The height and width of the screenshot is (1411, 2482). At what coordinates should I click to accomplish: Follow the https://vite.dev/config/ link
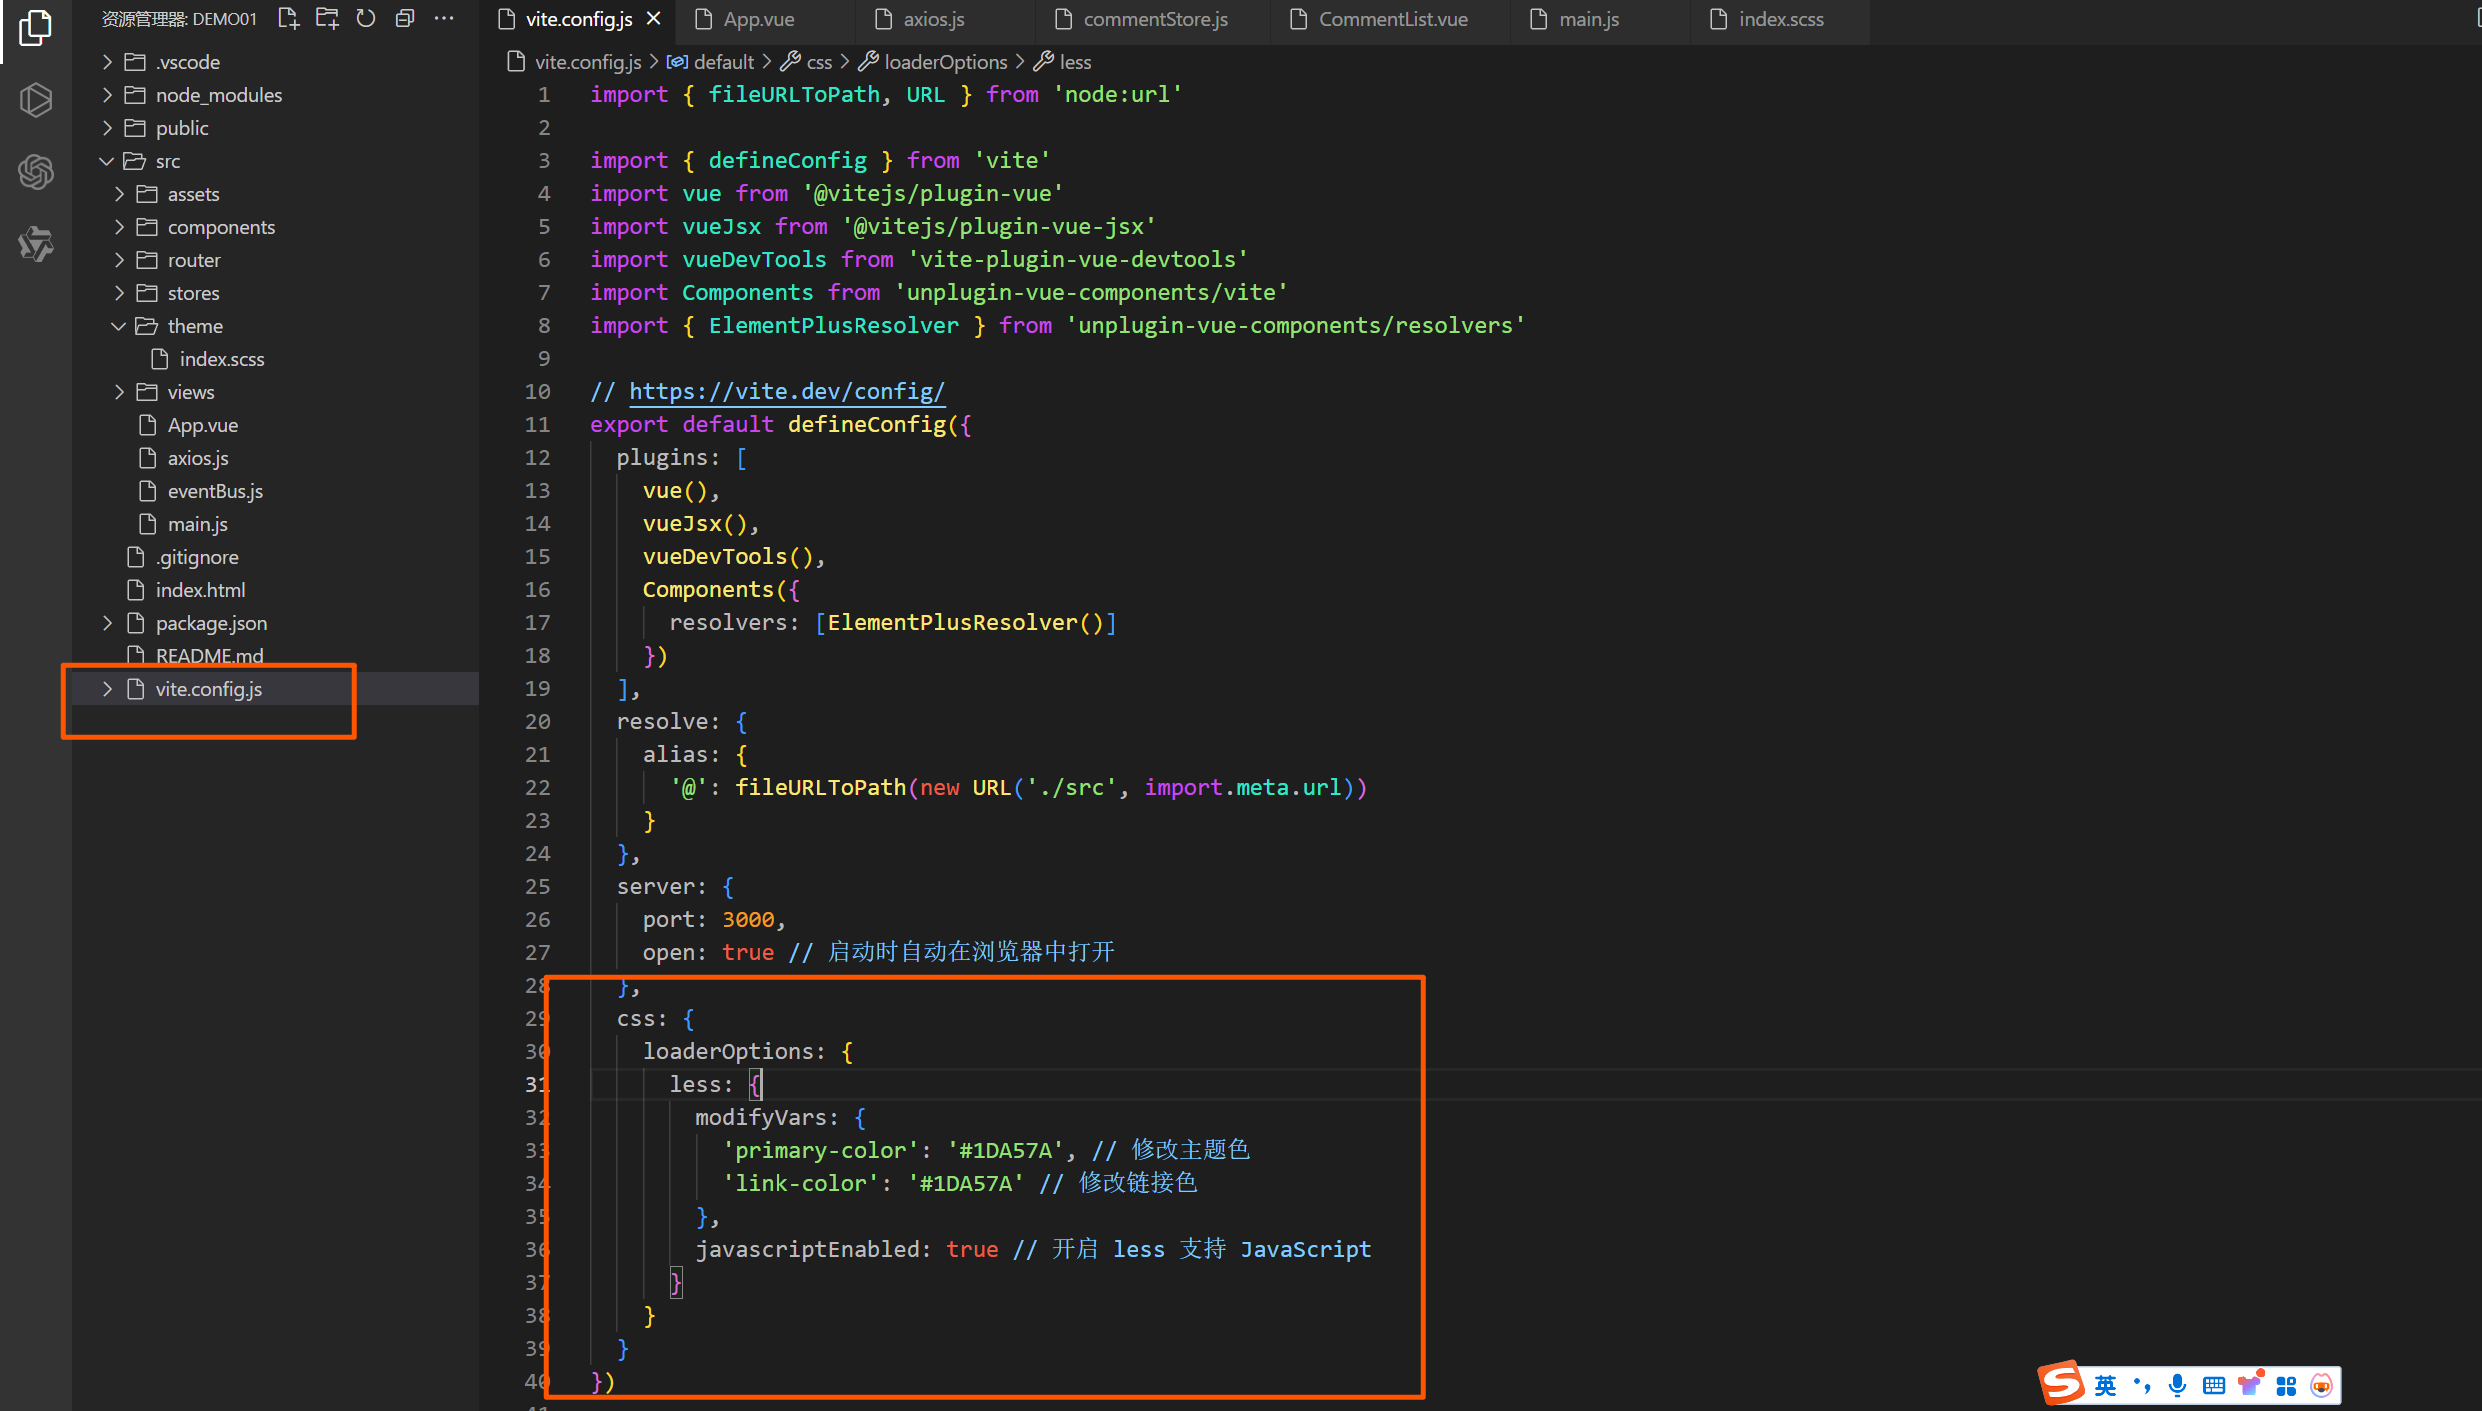(x=786, y=392)
